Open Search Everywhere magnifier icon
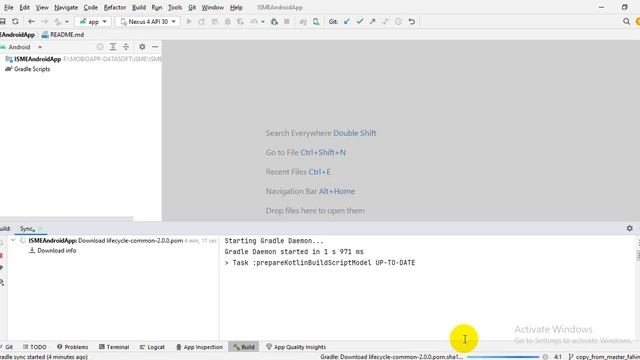Viewport: 640px width, 360px height. click(627, 22)
